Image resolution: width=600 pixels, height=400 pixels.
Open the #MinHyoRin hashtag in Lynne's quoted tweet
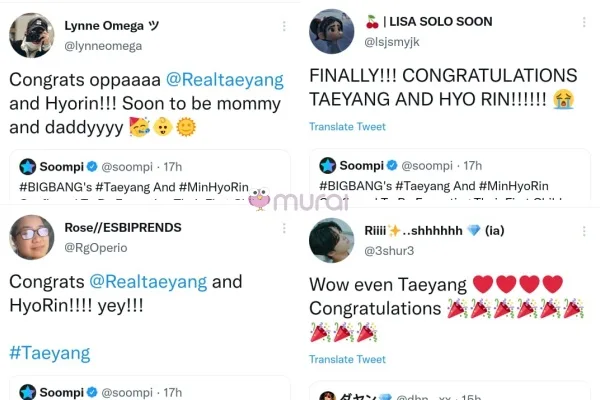214,187
